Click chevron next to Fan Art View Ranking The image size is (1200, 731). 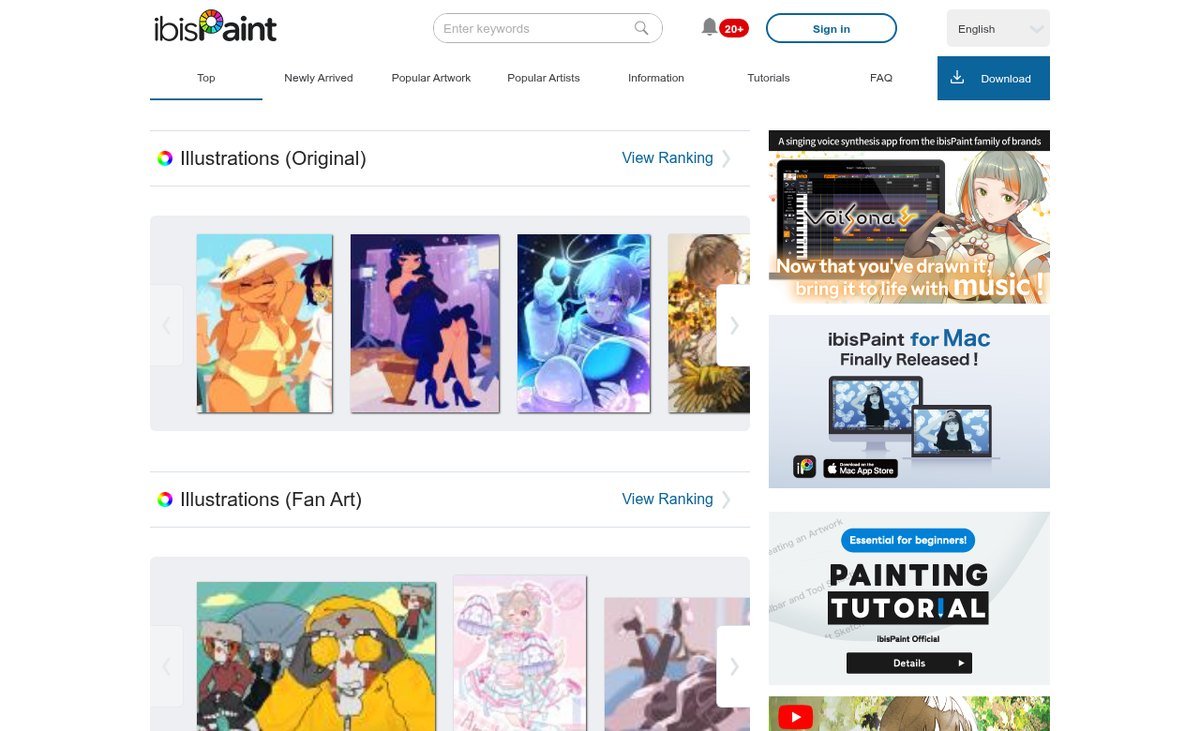click(x=726, y=499)
